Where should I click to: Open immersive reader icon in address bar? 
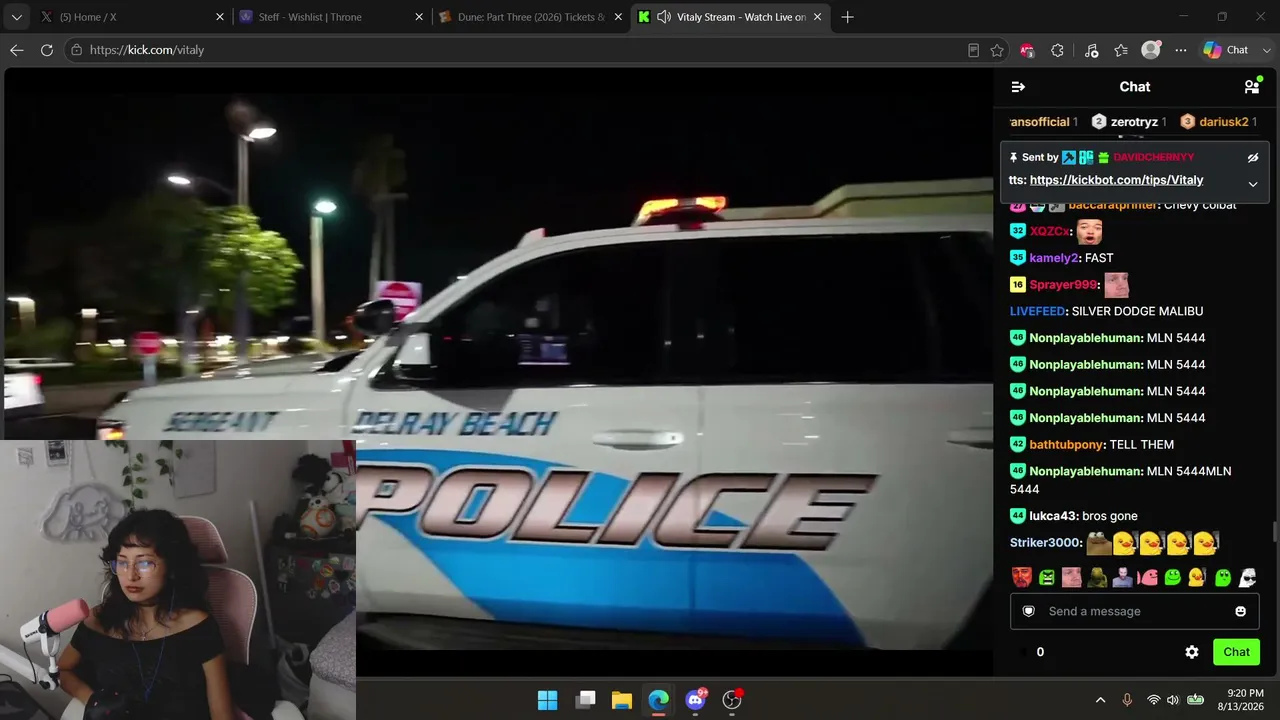pyautogui.click(x=973, y=50)
